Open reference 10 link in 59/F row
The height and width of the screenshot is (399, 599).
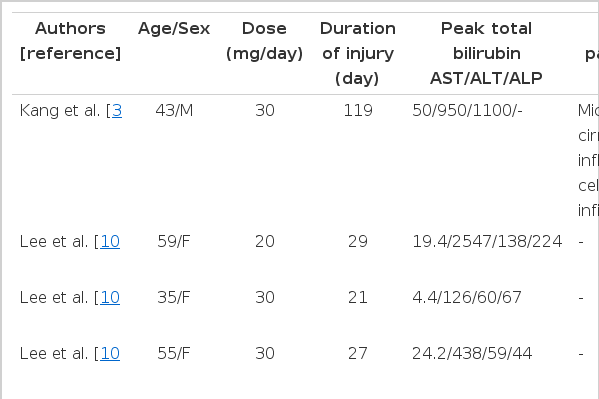[110, 242]
